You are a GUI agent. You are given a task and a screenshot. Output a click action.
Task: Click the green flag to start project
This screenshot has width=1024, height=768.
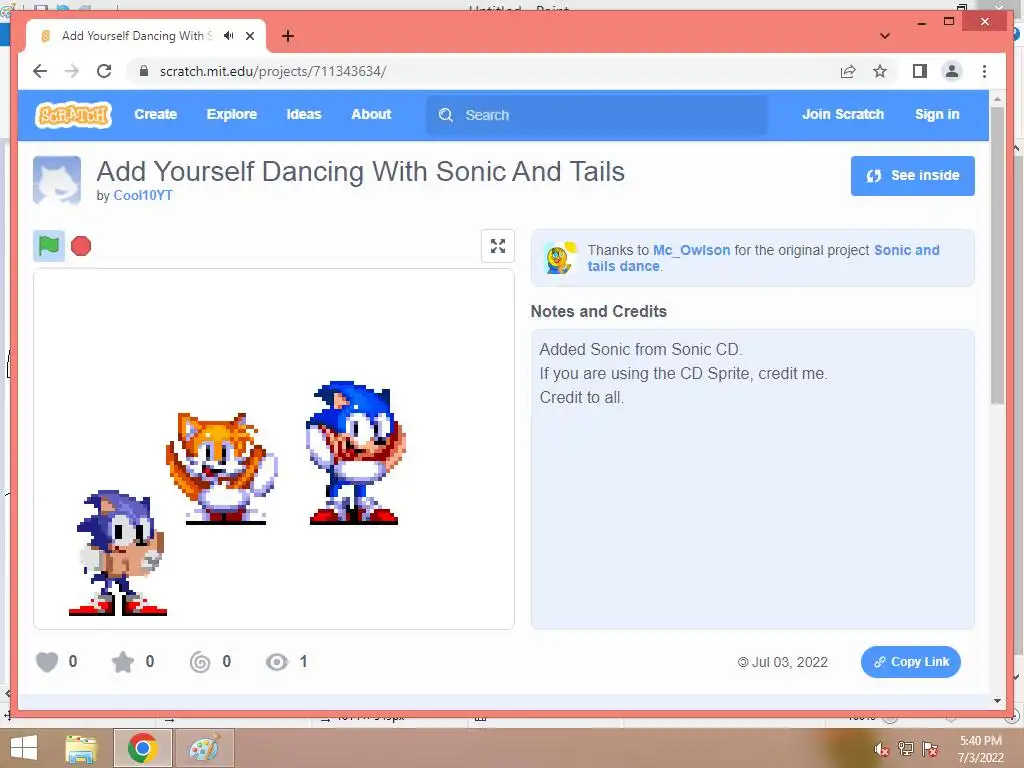(x=49, y=246)
